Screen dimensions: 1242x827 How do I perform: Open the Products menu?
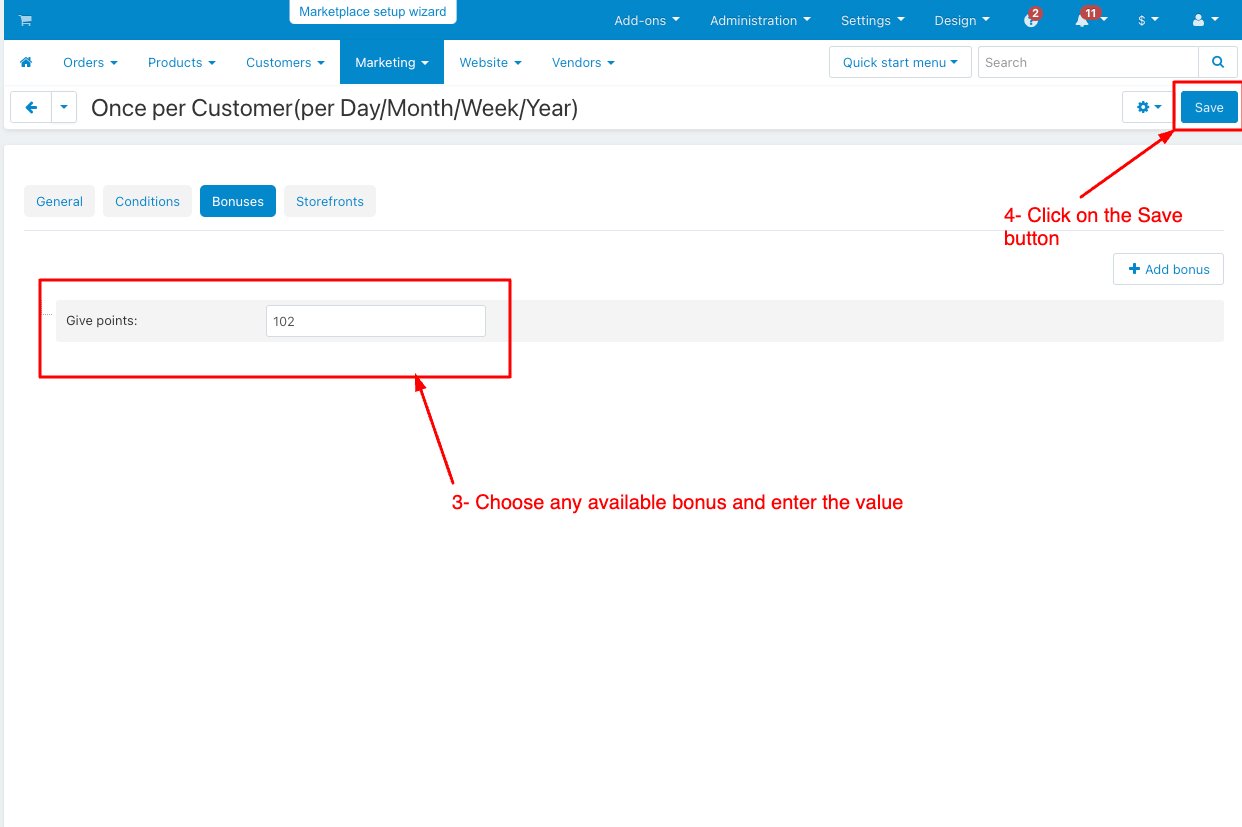click(x=181, y=62)
